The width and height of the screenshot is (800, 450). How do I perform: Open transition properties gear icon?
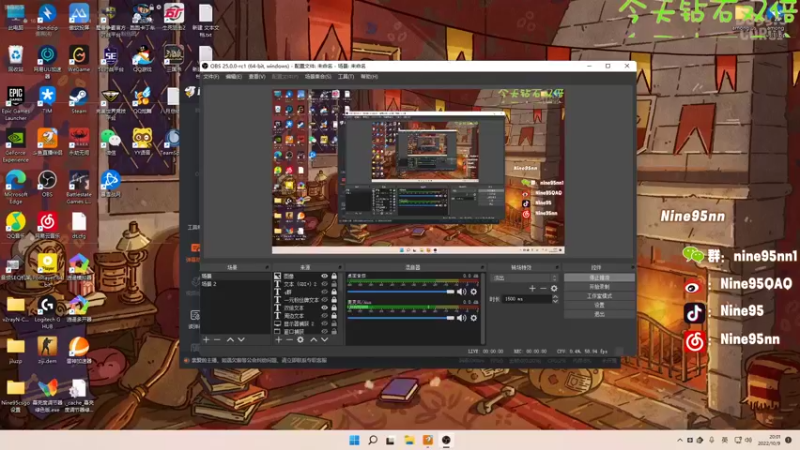[x=554, y=288]
